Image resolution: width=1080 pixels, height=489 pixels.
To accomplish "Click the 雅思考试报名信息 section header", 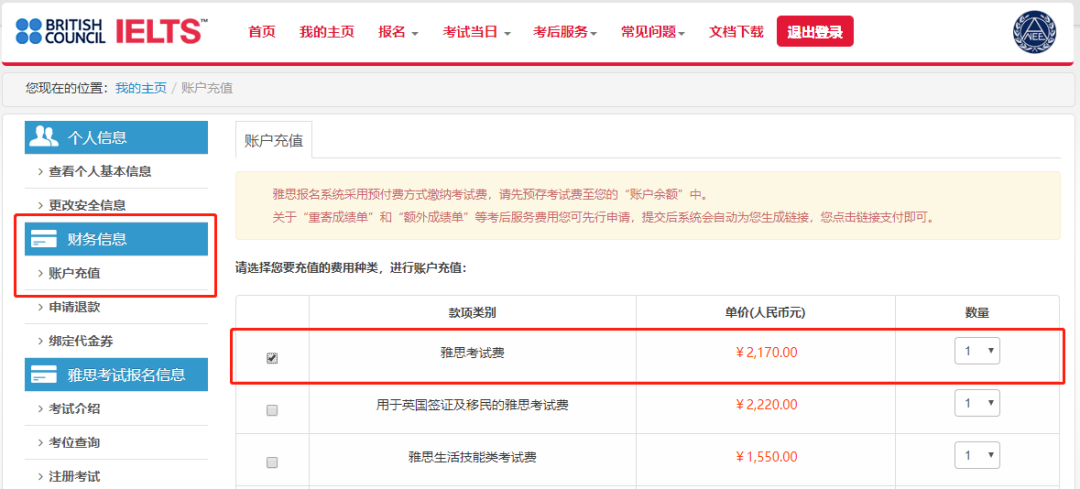I will (x=116, y=375).
